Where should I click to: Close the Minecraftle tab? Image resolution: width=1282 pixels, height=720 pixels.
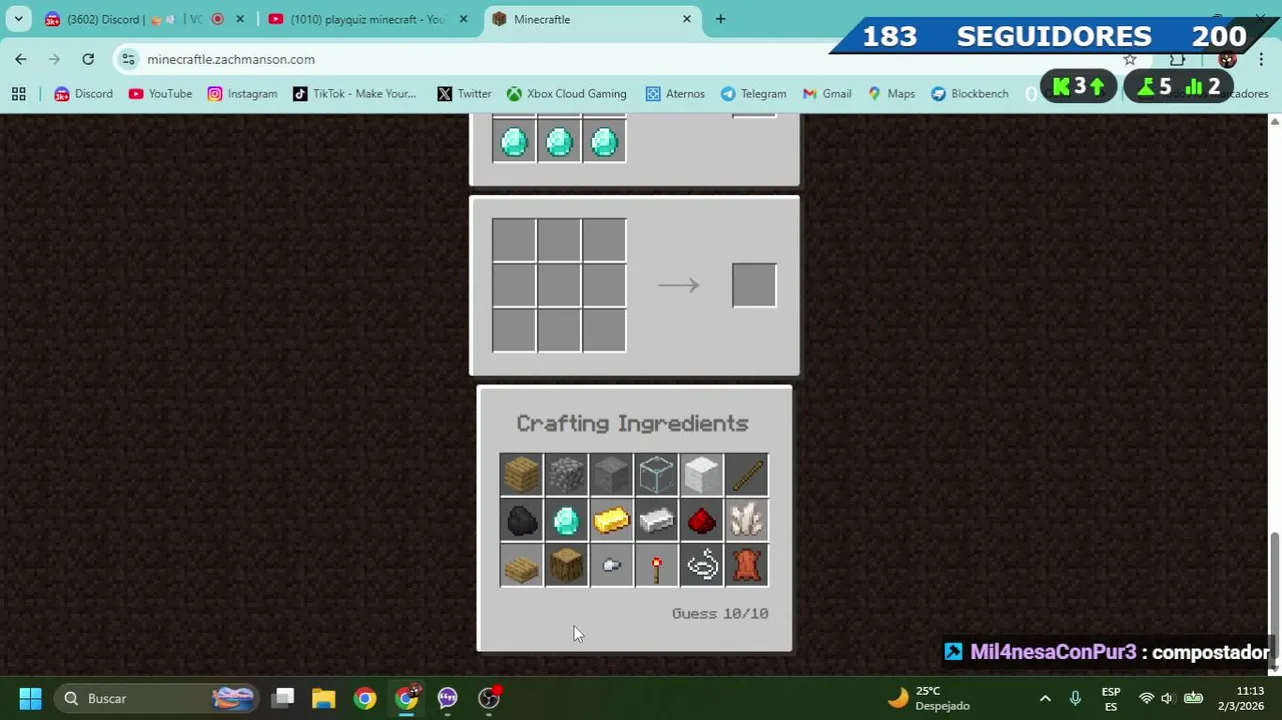coord(687,19)
